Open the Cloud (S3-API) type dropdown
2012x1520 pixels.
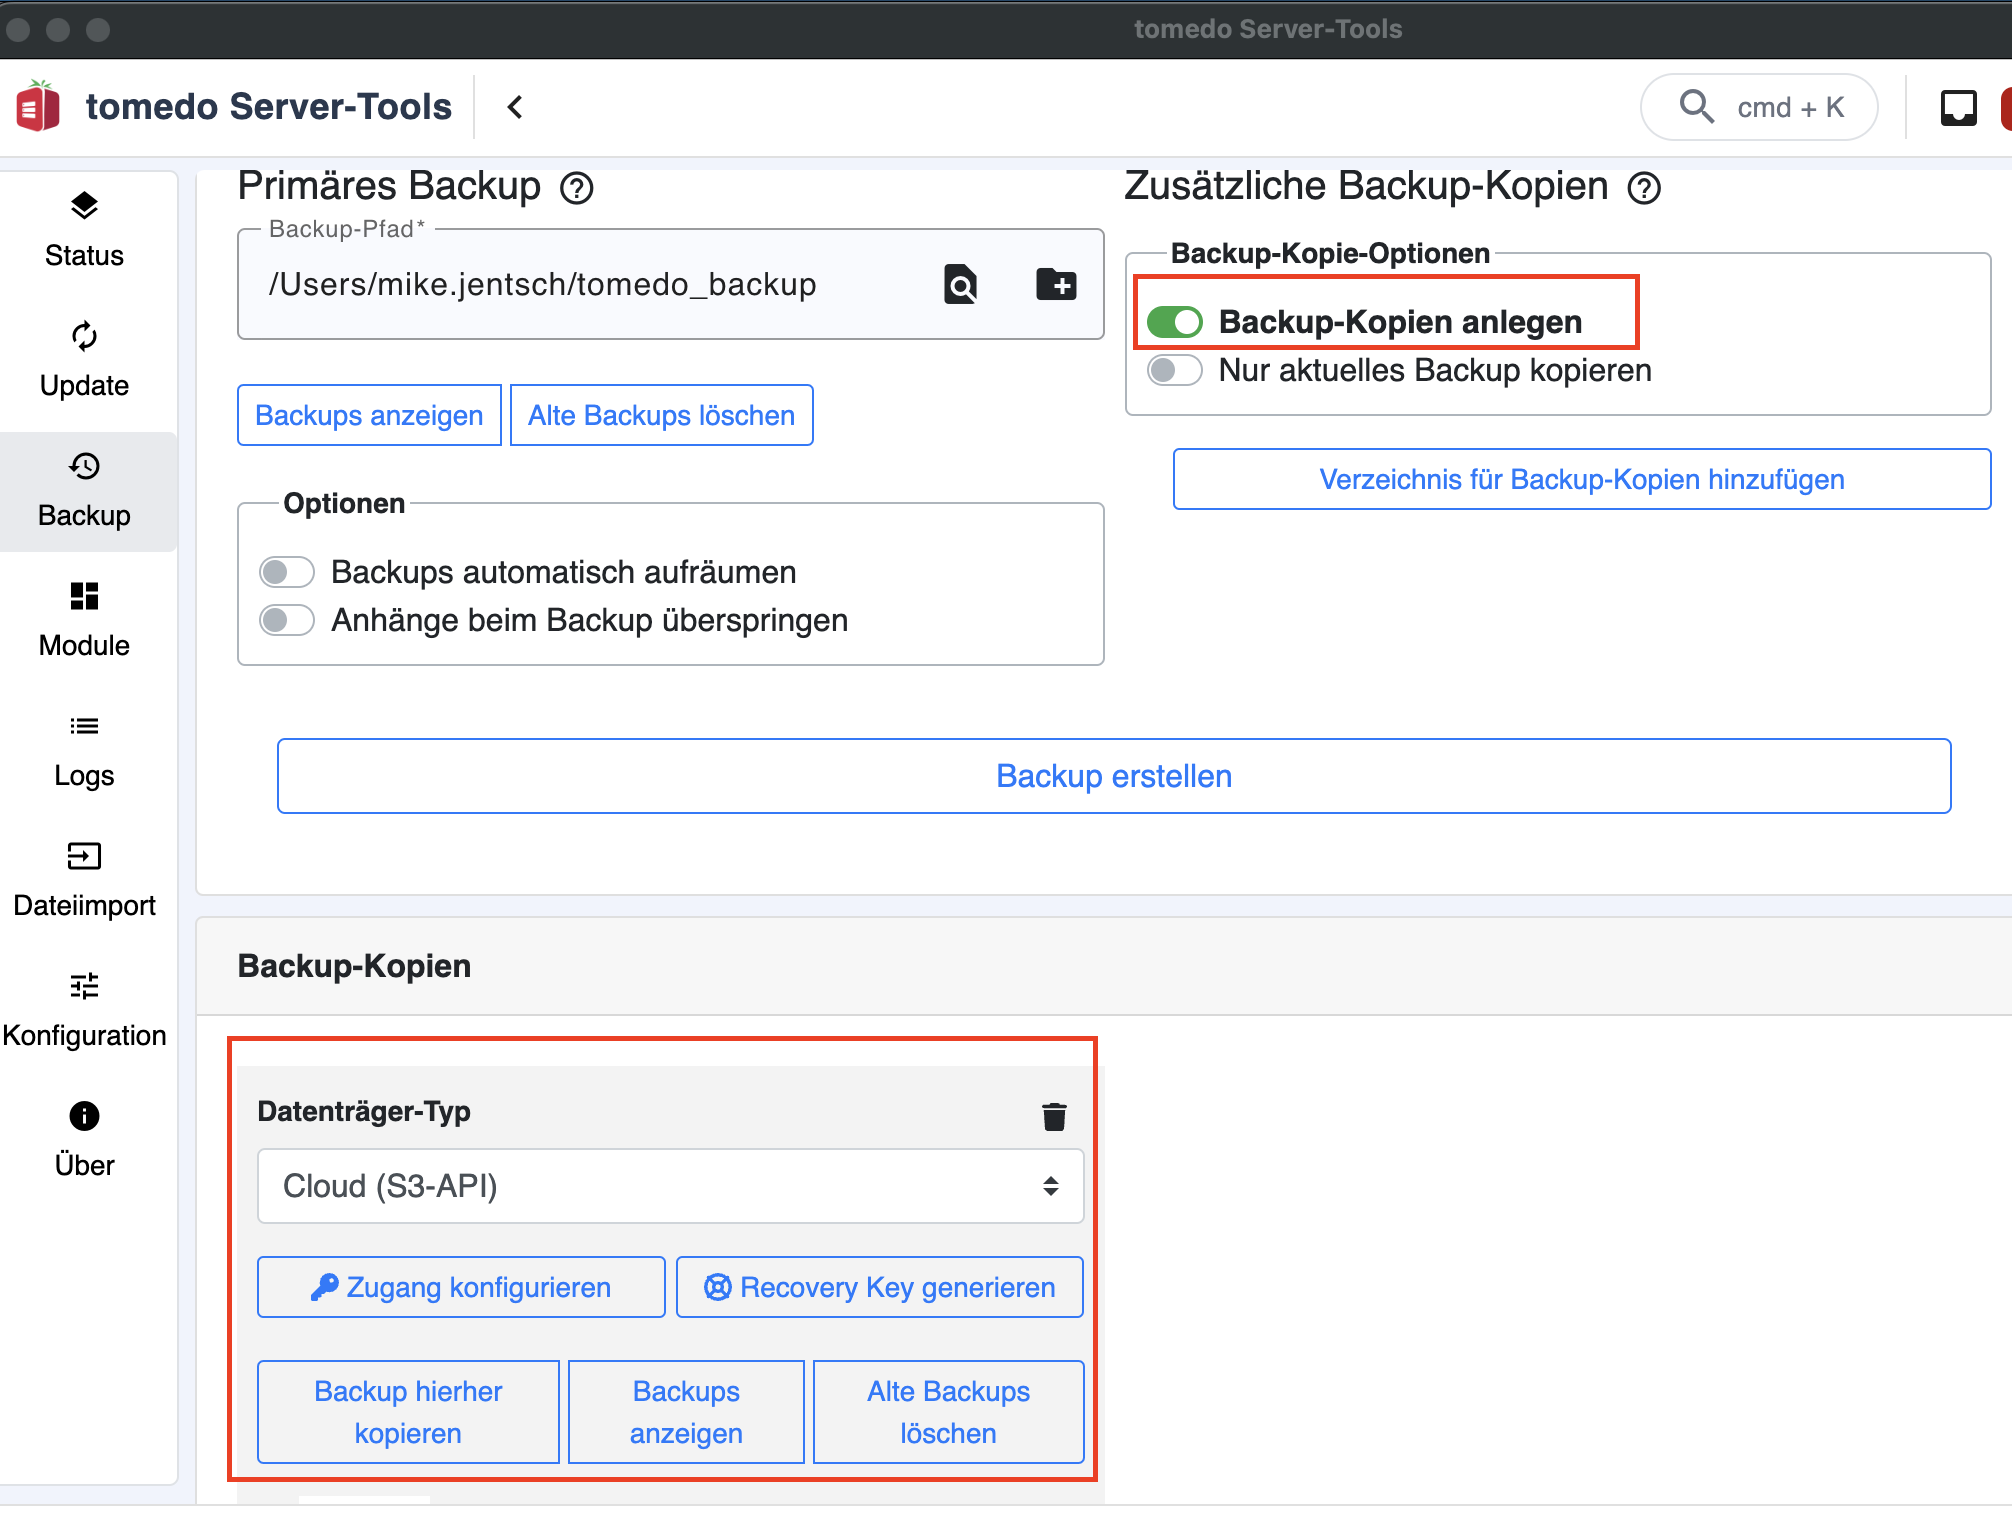[671, 1186]
